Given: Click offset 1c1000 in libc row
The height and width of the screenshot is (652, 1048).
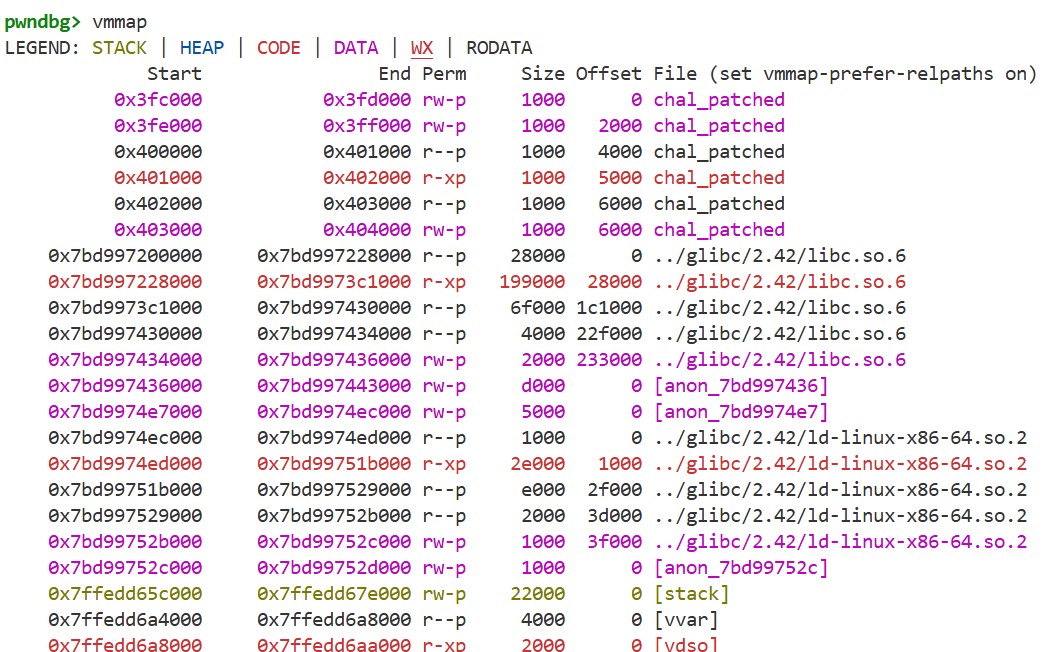Looking at the screenshot, I should pos(608,308).
